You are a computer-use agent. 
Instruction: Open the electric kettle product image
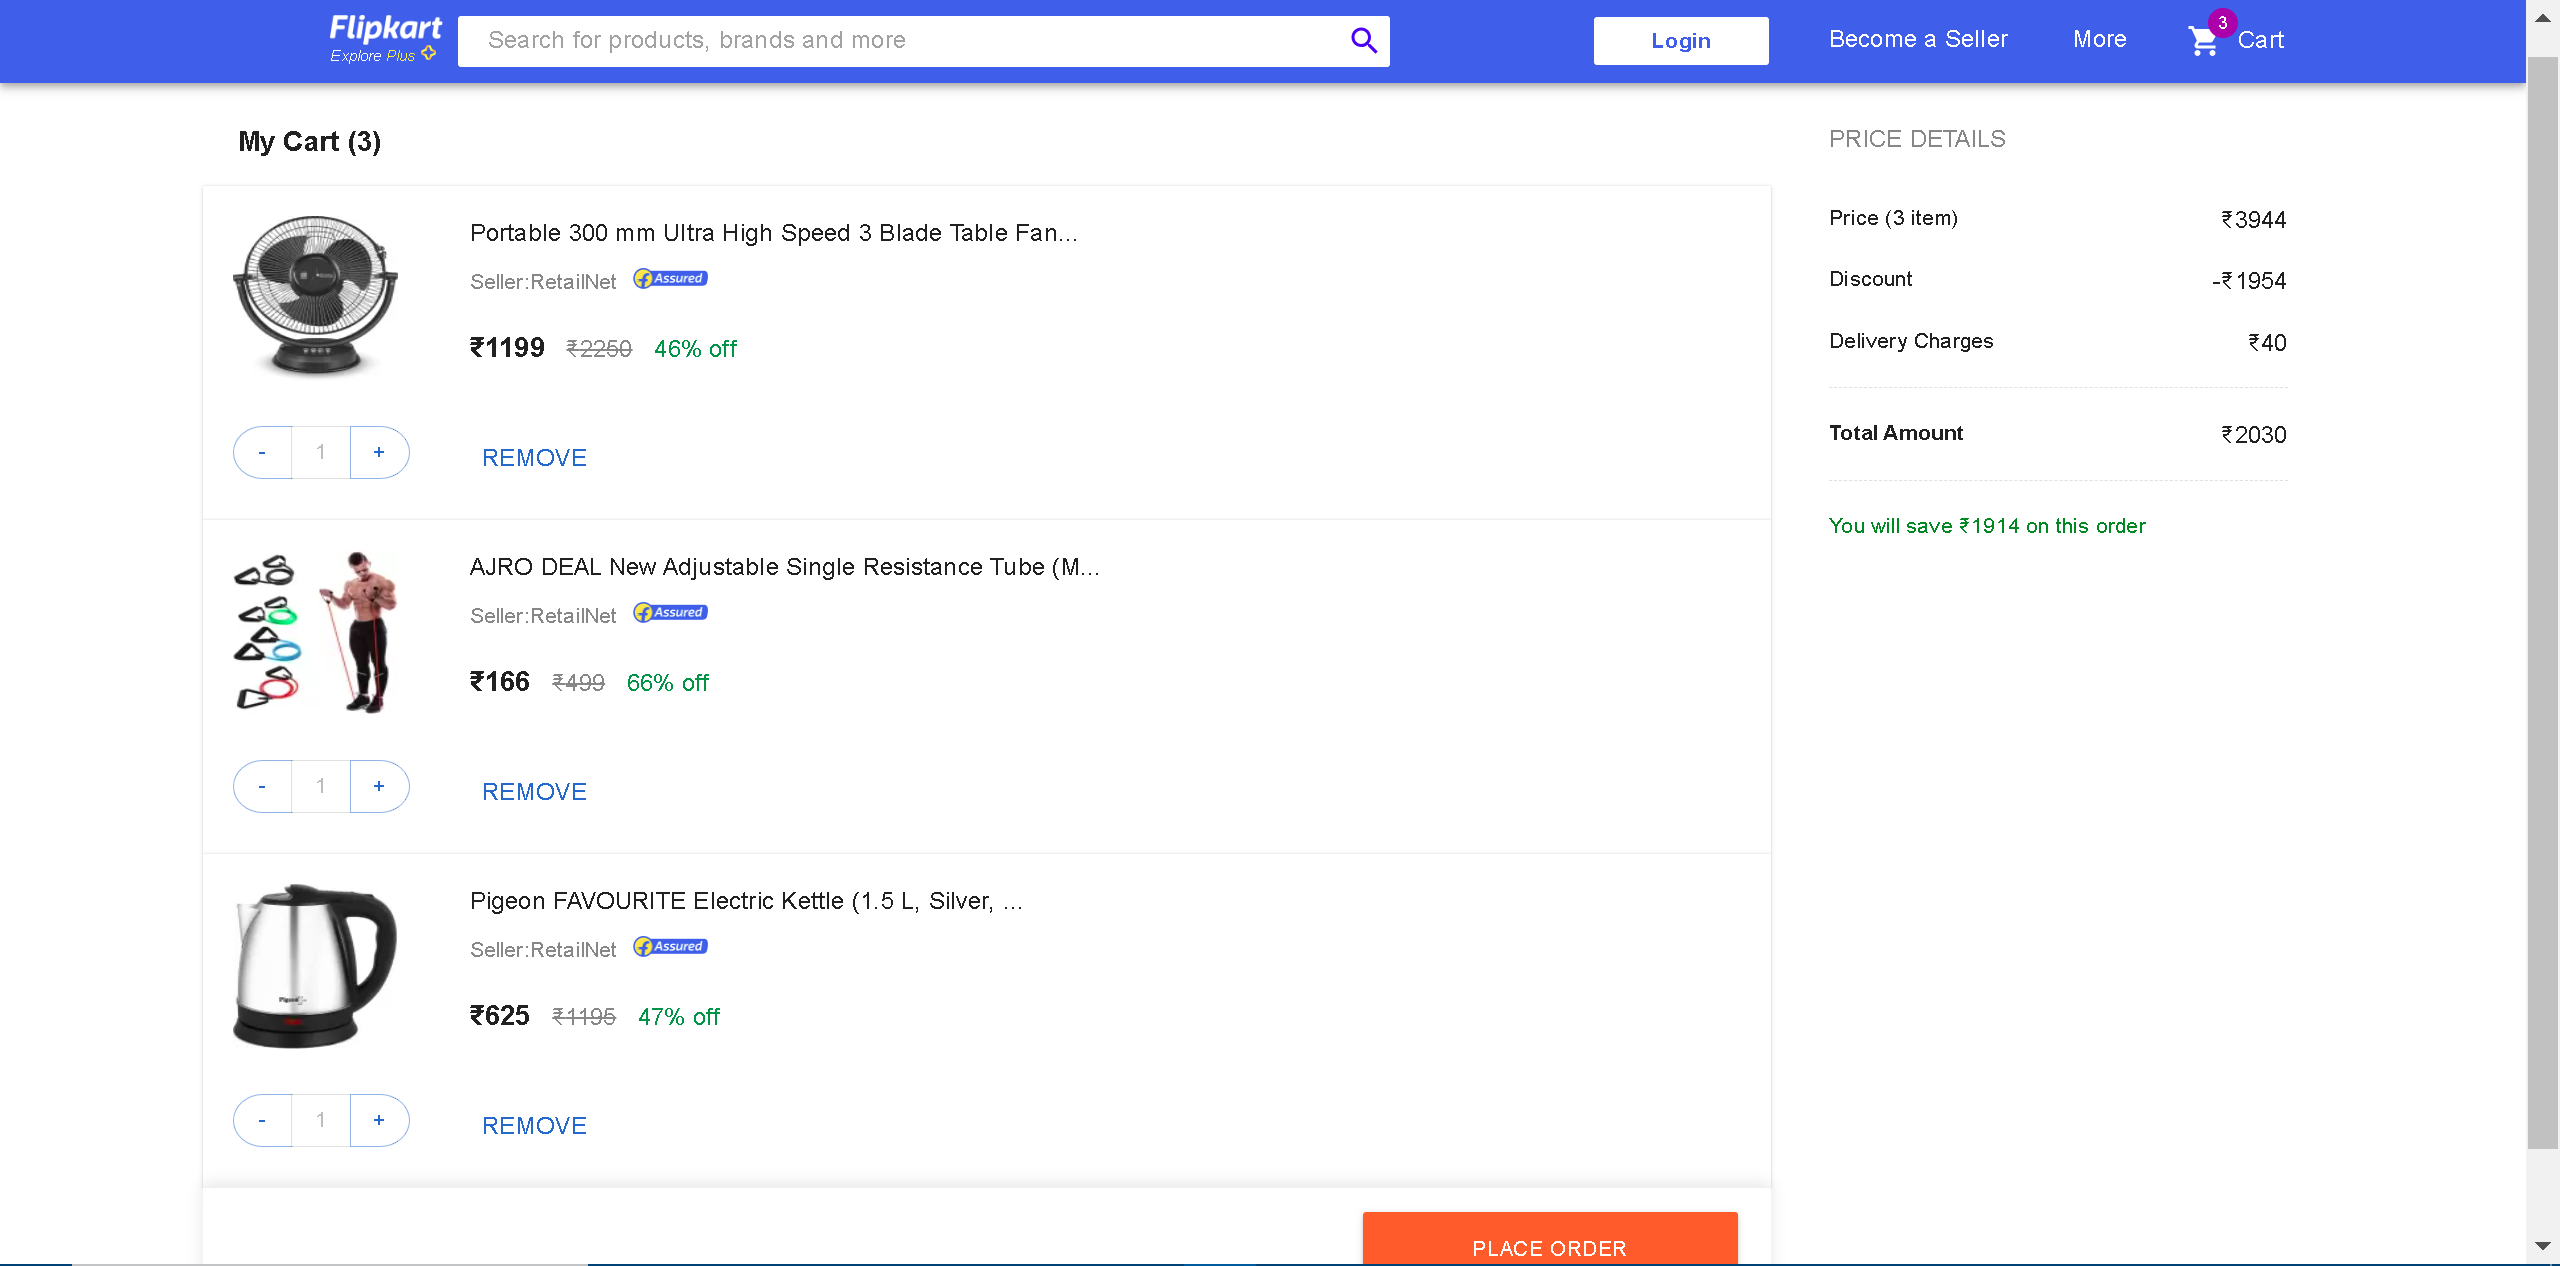click(x=315, y=966)
